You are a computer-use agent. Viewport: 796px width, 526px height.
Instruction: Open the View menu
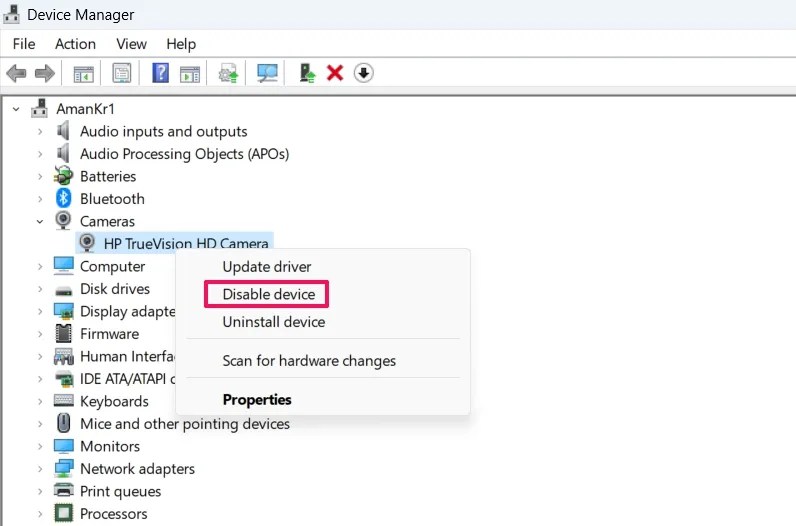[x=131, y=44]
